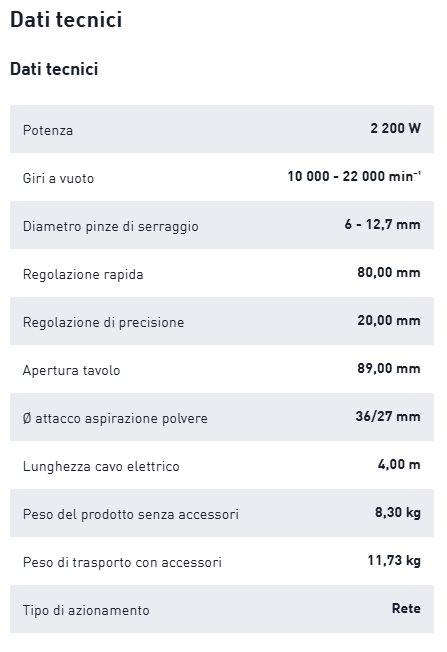This screenshot has height=652, width=447.
Task: Select the 'Giri a vuoto' row label
Action: [58, 178]
